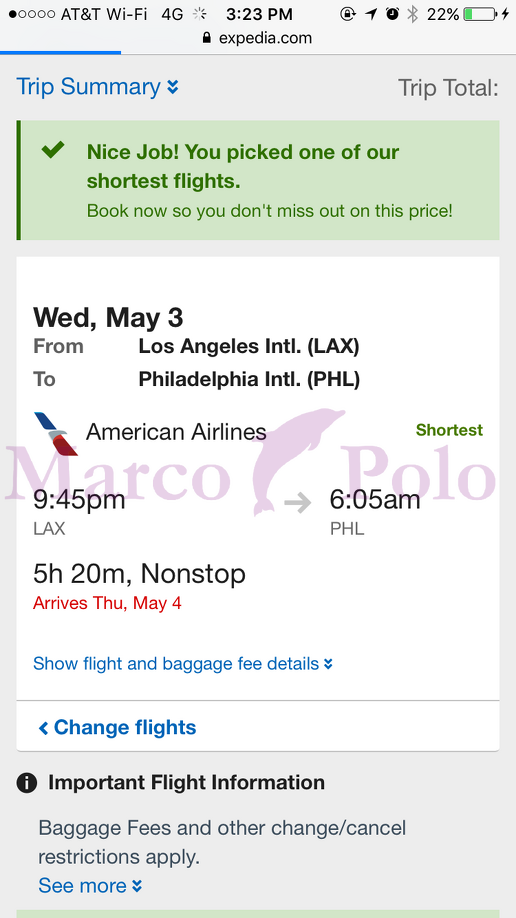Tap the gray arrow between flight times

[x=298, y=502]
